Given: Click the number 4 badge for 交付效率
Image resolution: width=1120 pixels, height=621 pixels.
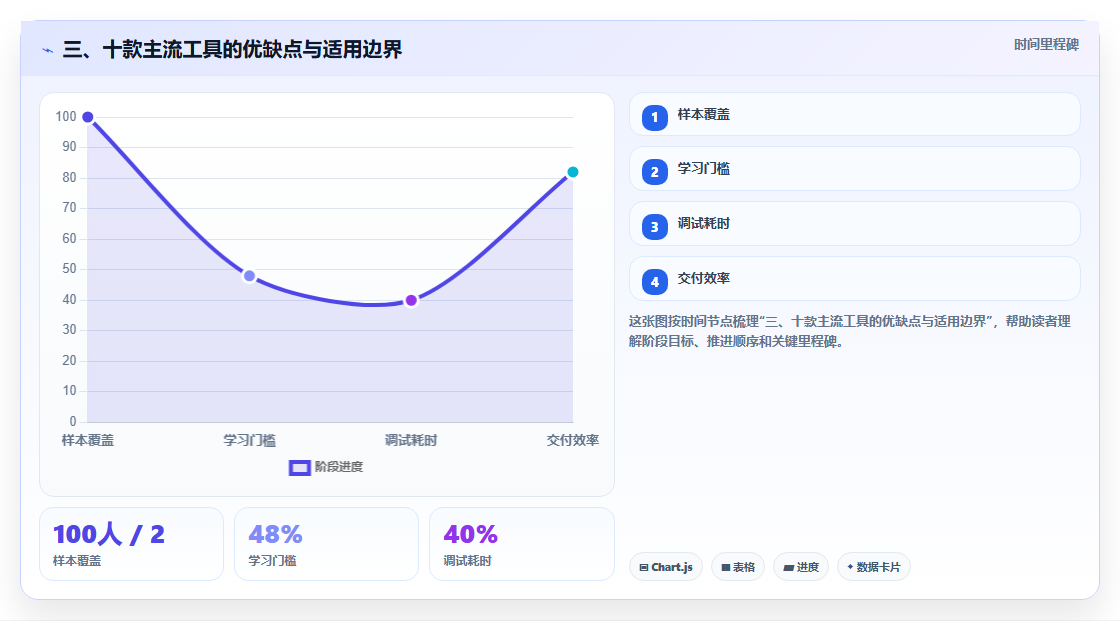Looking at the screenshot, I should click(x=654, y=282).
